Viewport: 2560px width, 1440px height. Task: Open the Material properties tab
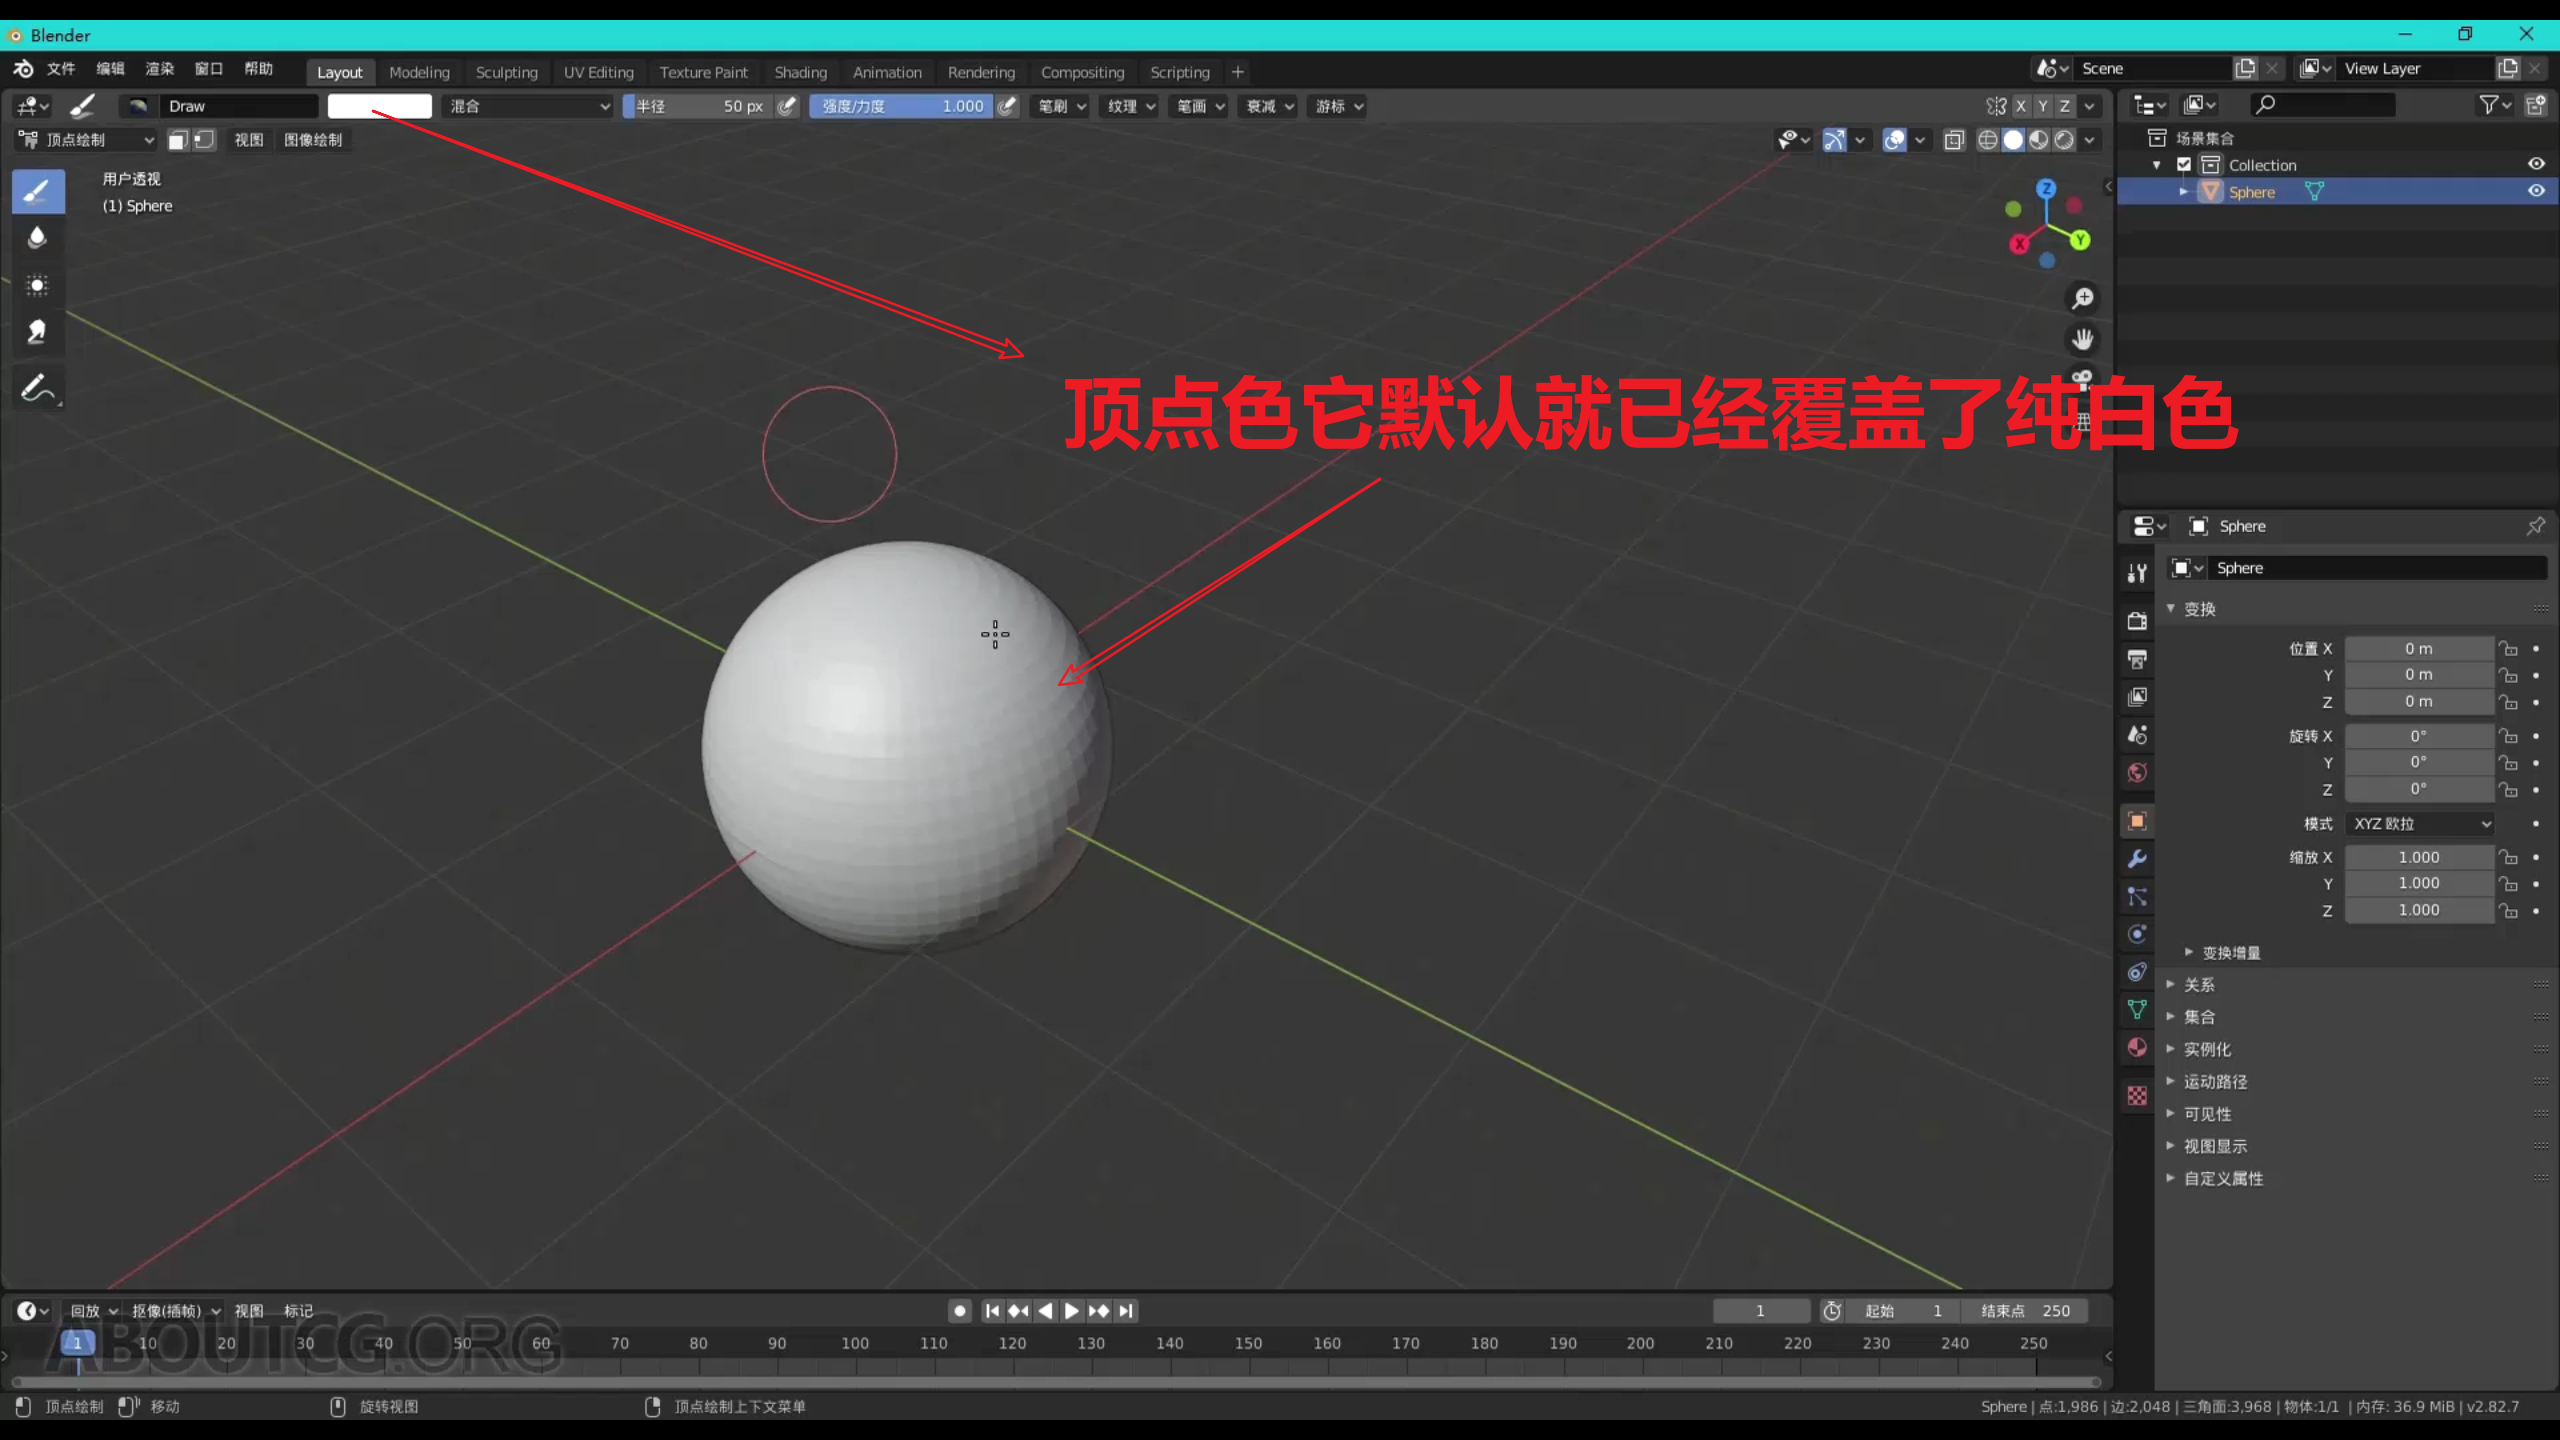click(2137, 1047)
